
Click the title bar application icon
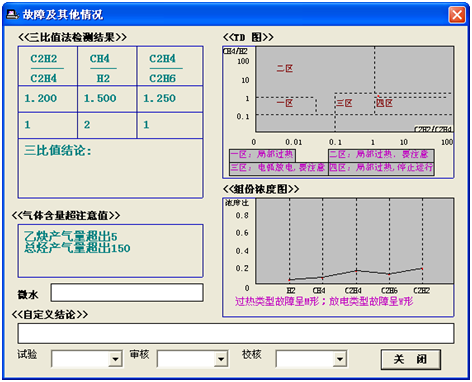click(12, 14)
